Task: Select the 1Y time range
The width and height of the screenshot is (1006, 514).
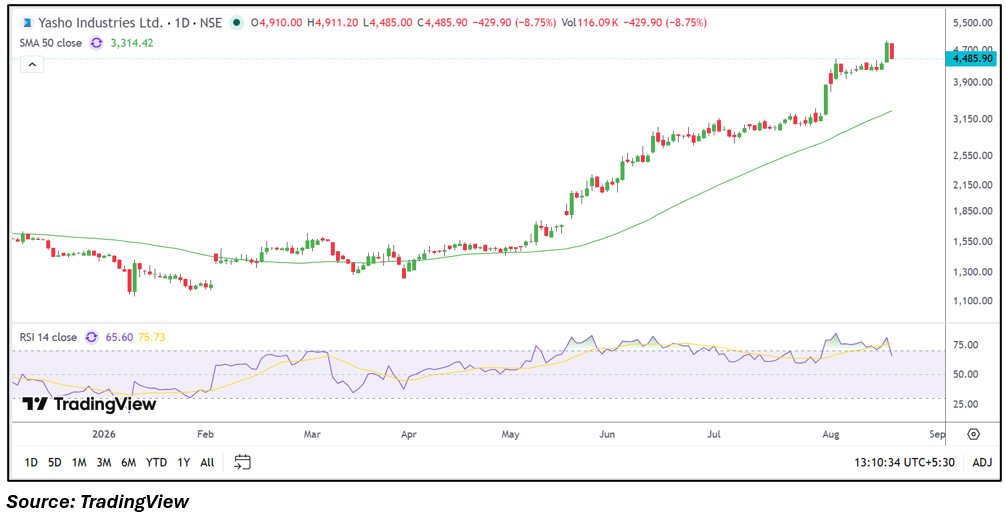Action: tap(183, 462)
